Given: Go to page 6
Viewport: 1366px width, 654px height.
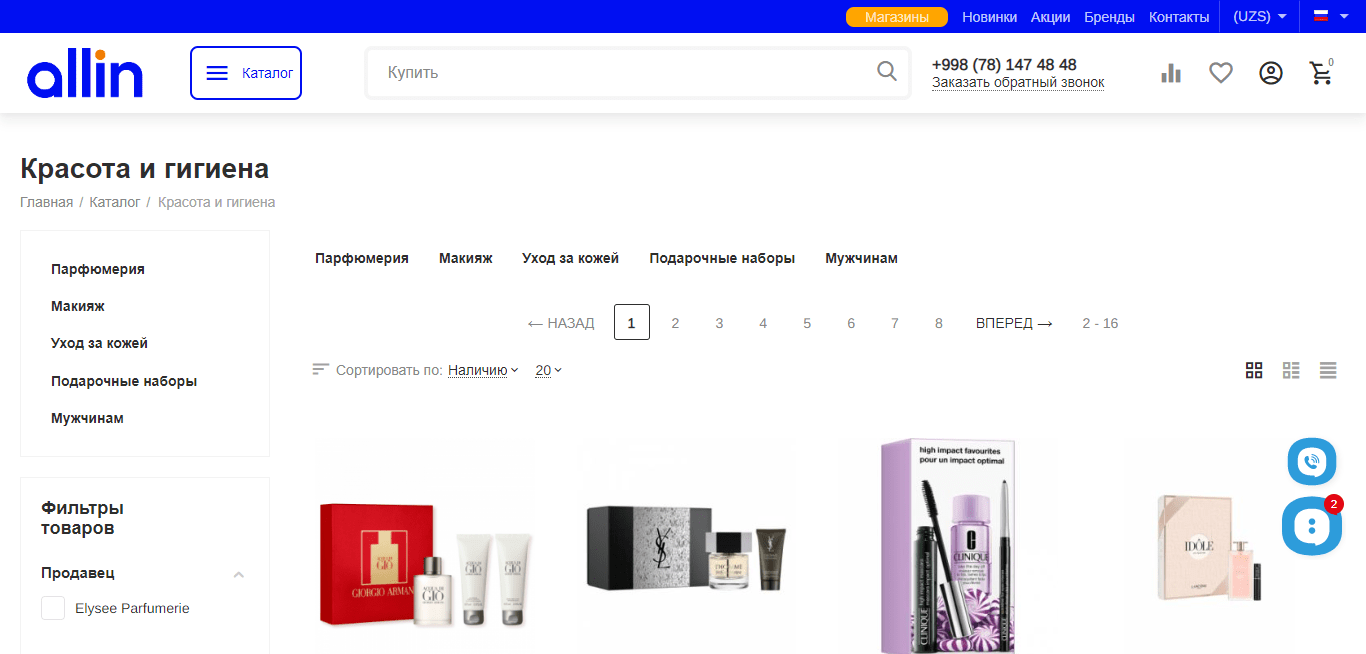Looking at the screenshot, I should (x=851, y=323).
